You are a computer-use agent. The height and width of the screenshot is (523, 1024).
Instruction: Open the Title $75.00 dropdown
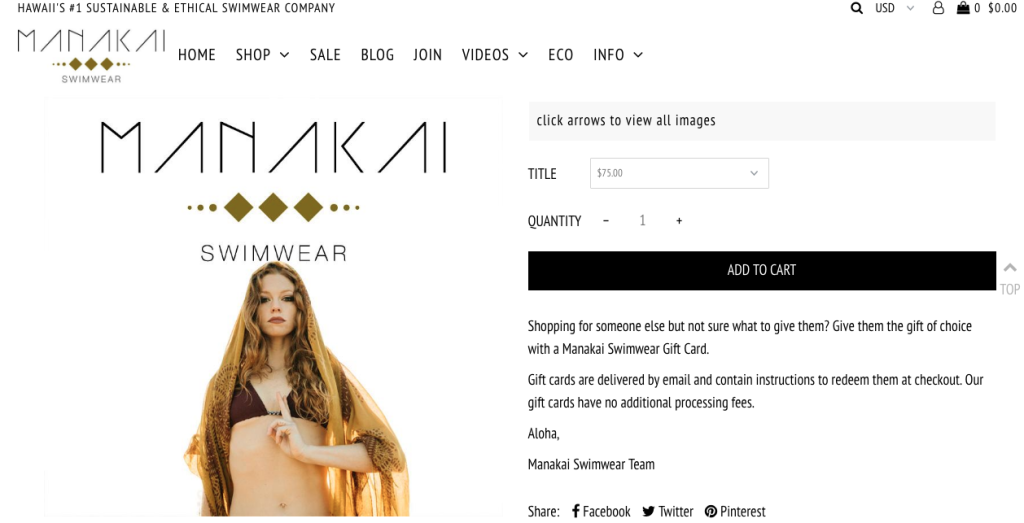click(679, 173)
